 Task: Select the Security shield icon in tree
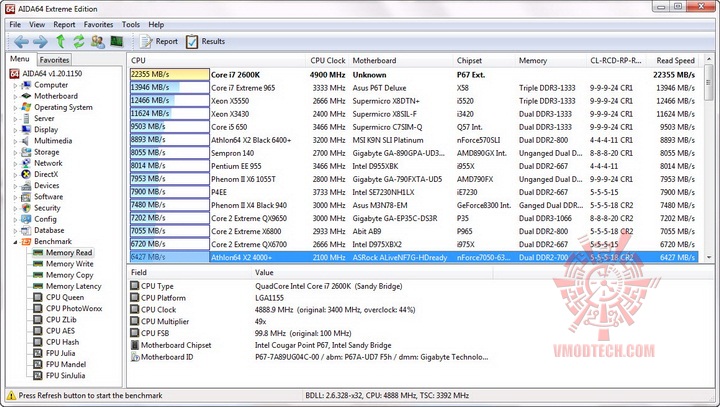click(x=26, y=208)
